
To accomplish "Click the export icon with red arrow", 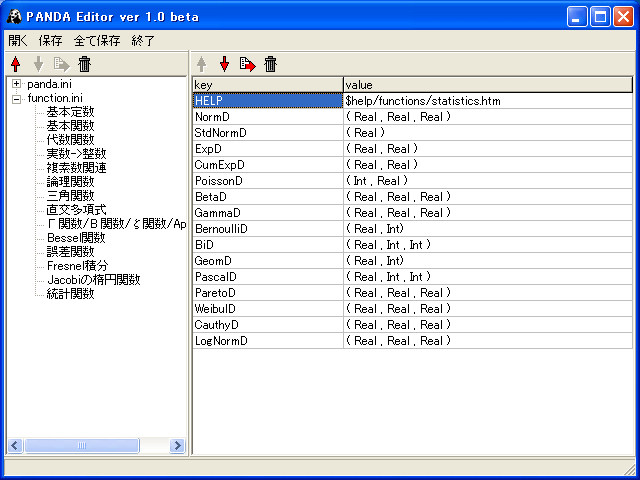I will point(247,64).
